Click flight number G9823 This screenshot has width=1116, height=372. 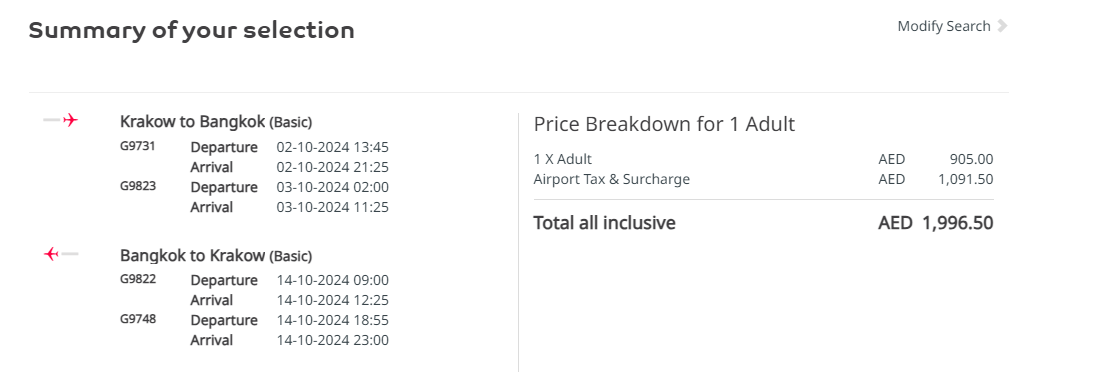137,186
